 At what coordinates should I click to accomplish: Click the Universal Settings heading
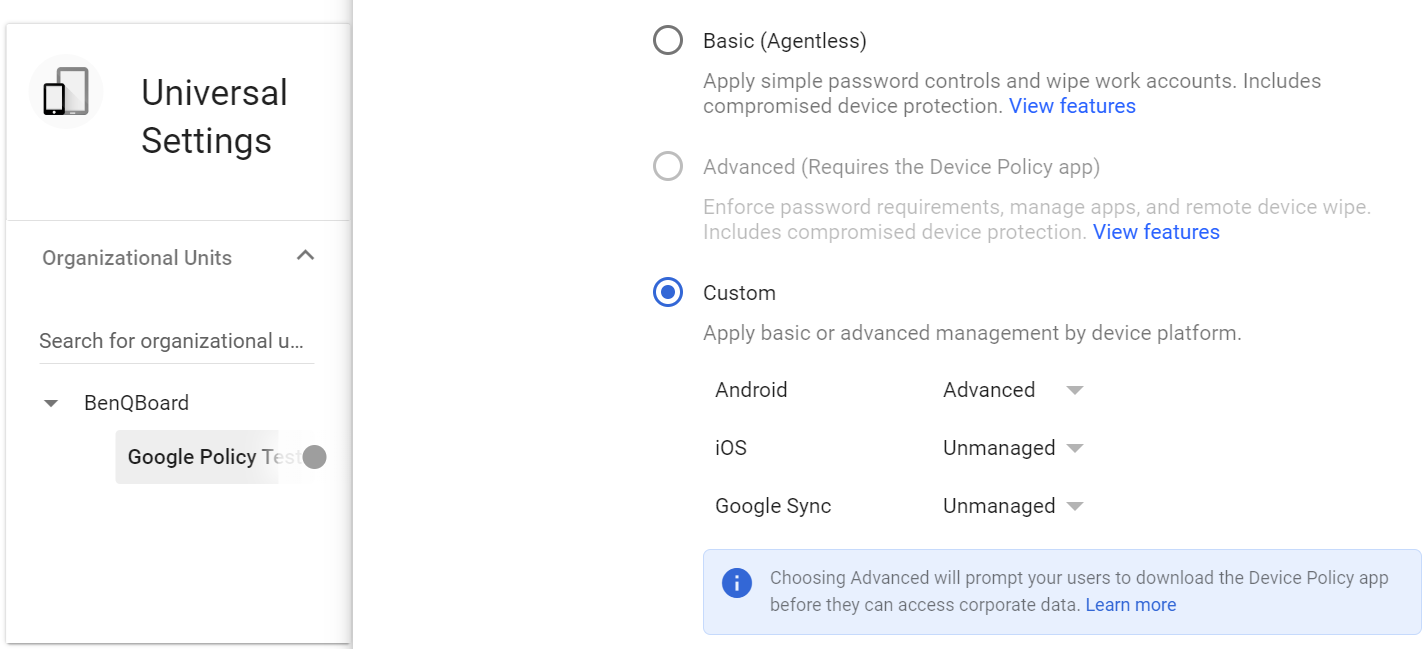[x=215, y=116]
